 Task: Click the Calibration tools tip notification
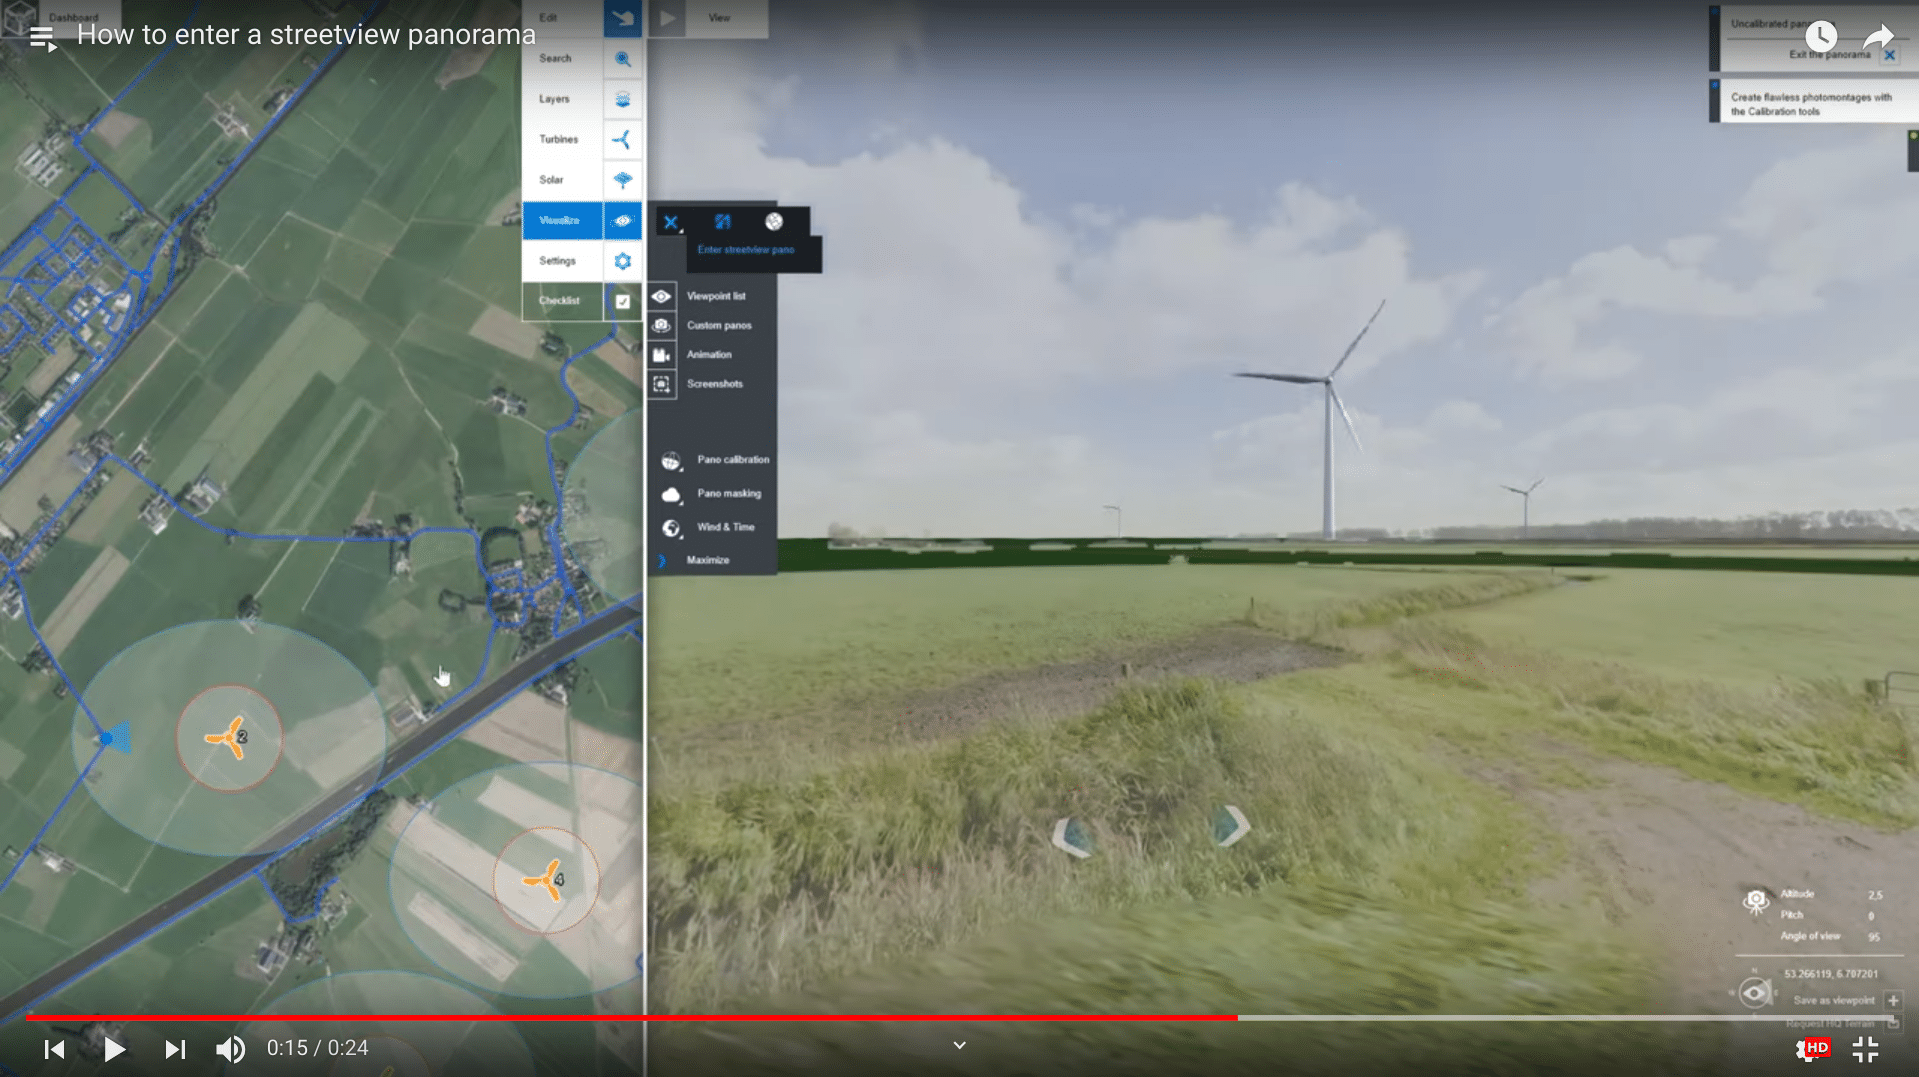(1813, 104)
